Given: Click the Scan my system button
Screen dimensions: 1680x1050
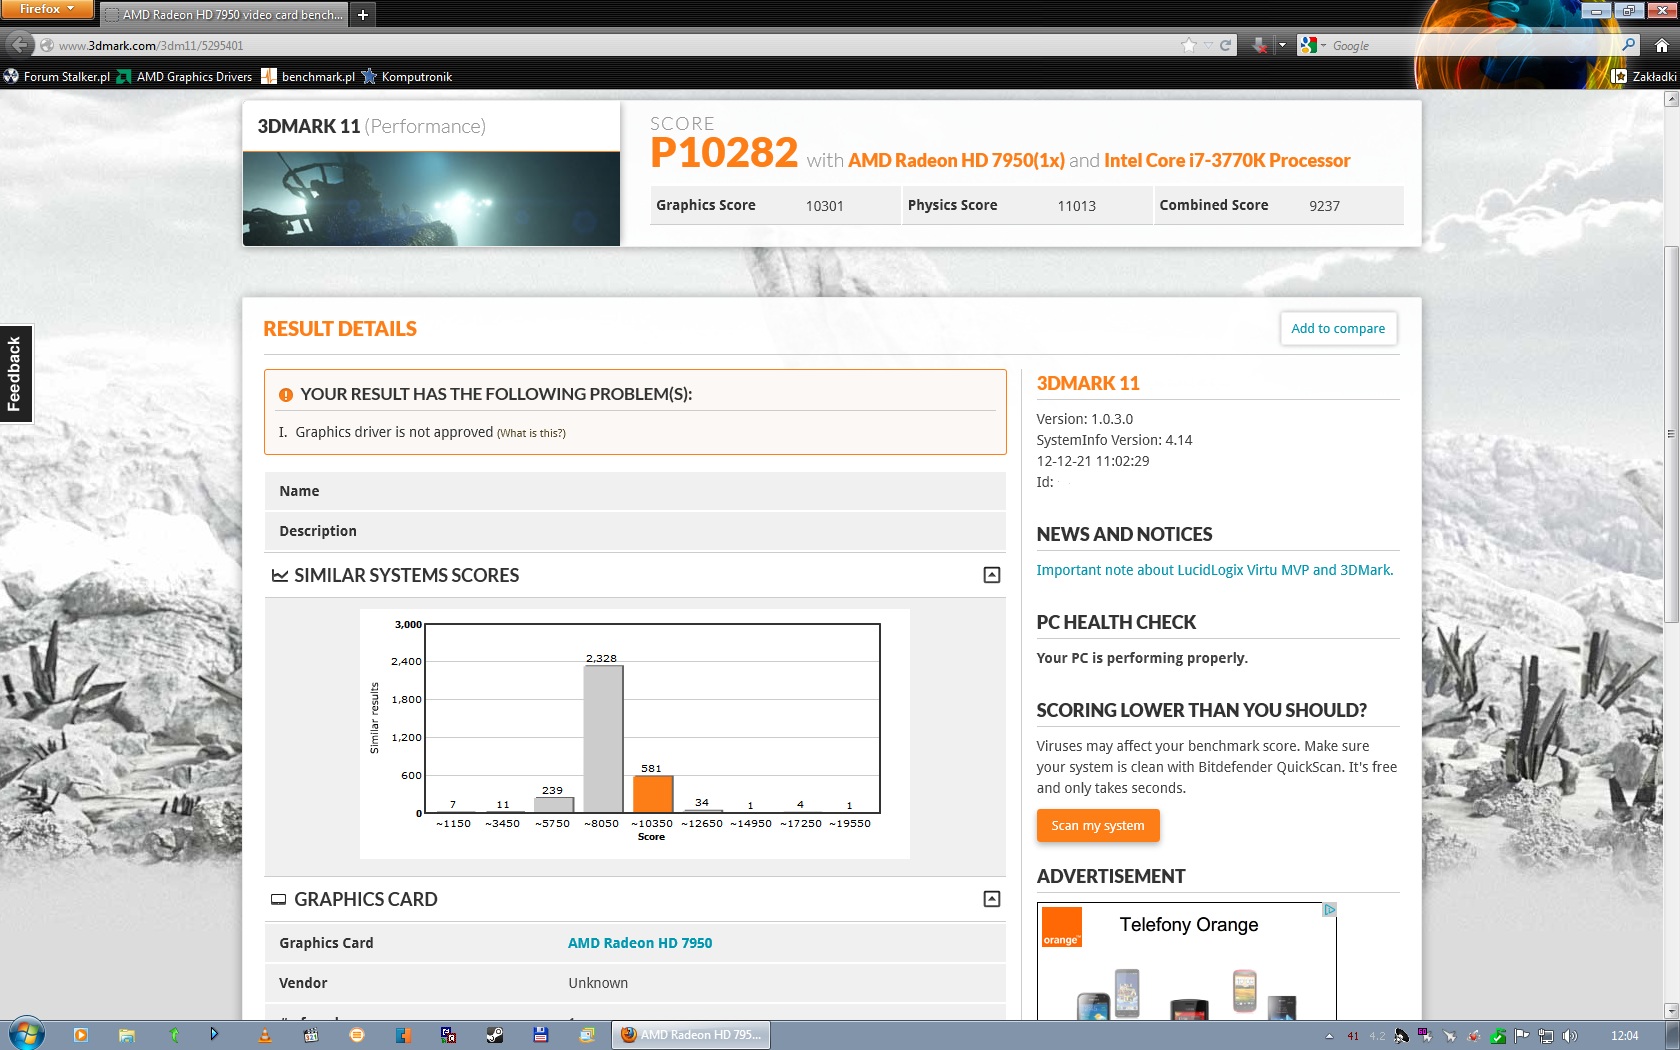Looking at the screenshot, I should coord(1097,825).
